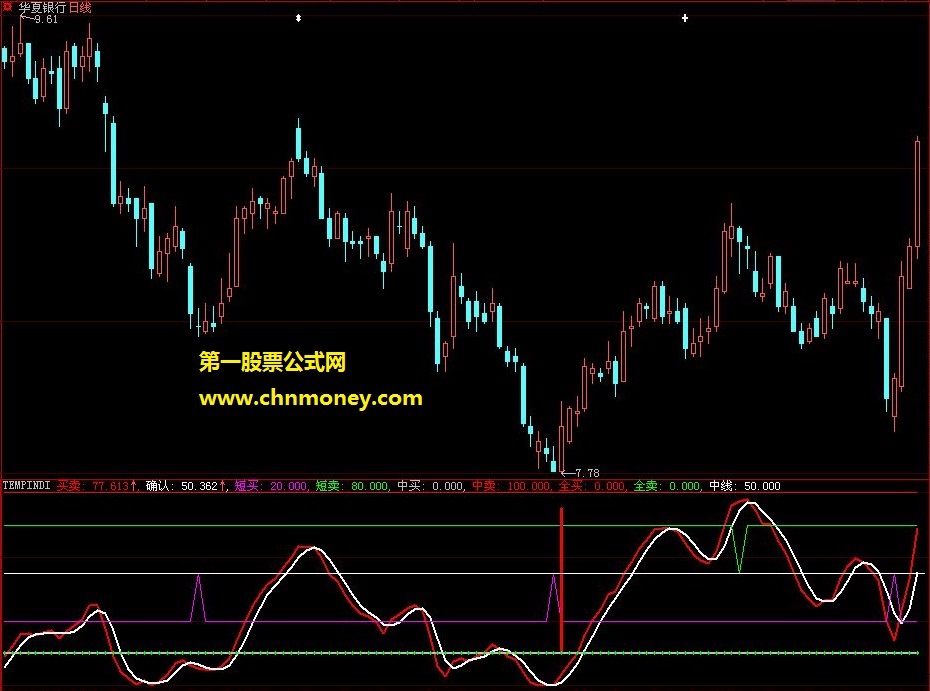
Task: Select the 华夏银行 stock name label
Action: coord(42,8)
